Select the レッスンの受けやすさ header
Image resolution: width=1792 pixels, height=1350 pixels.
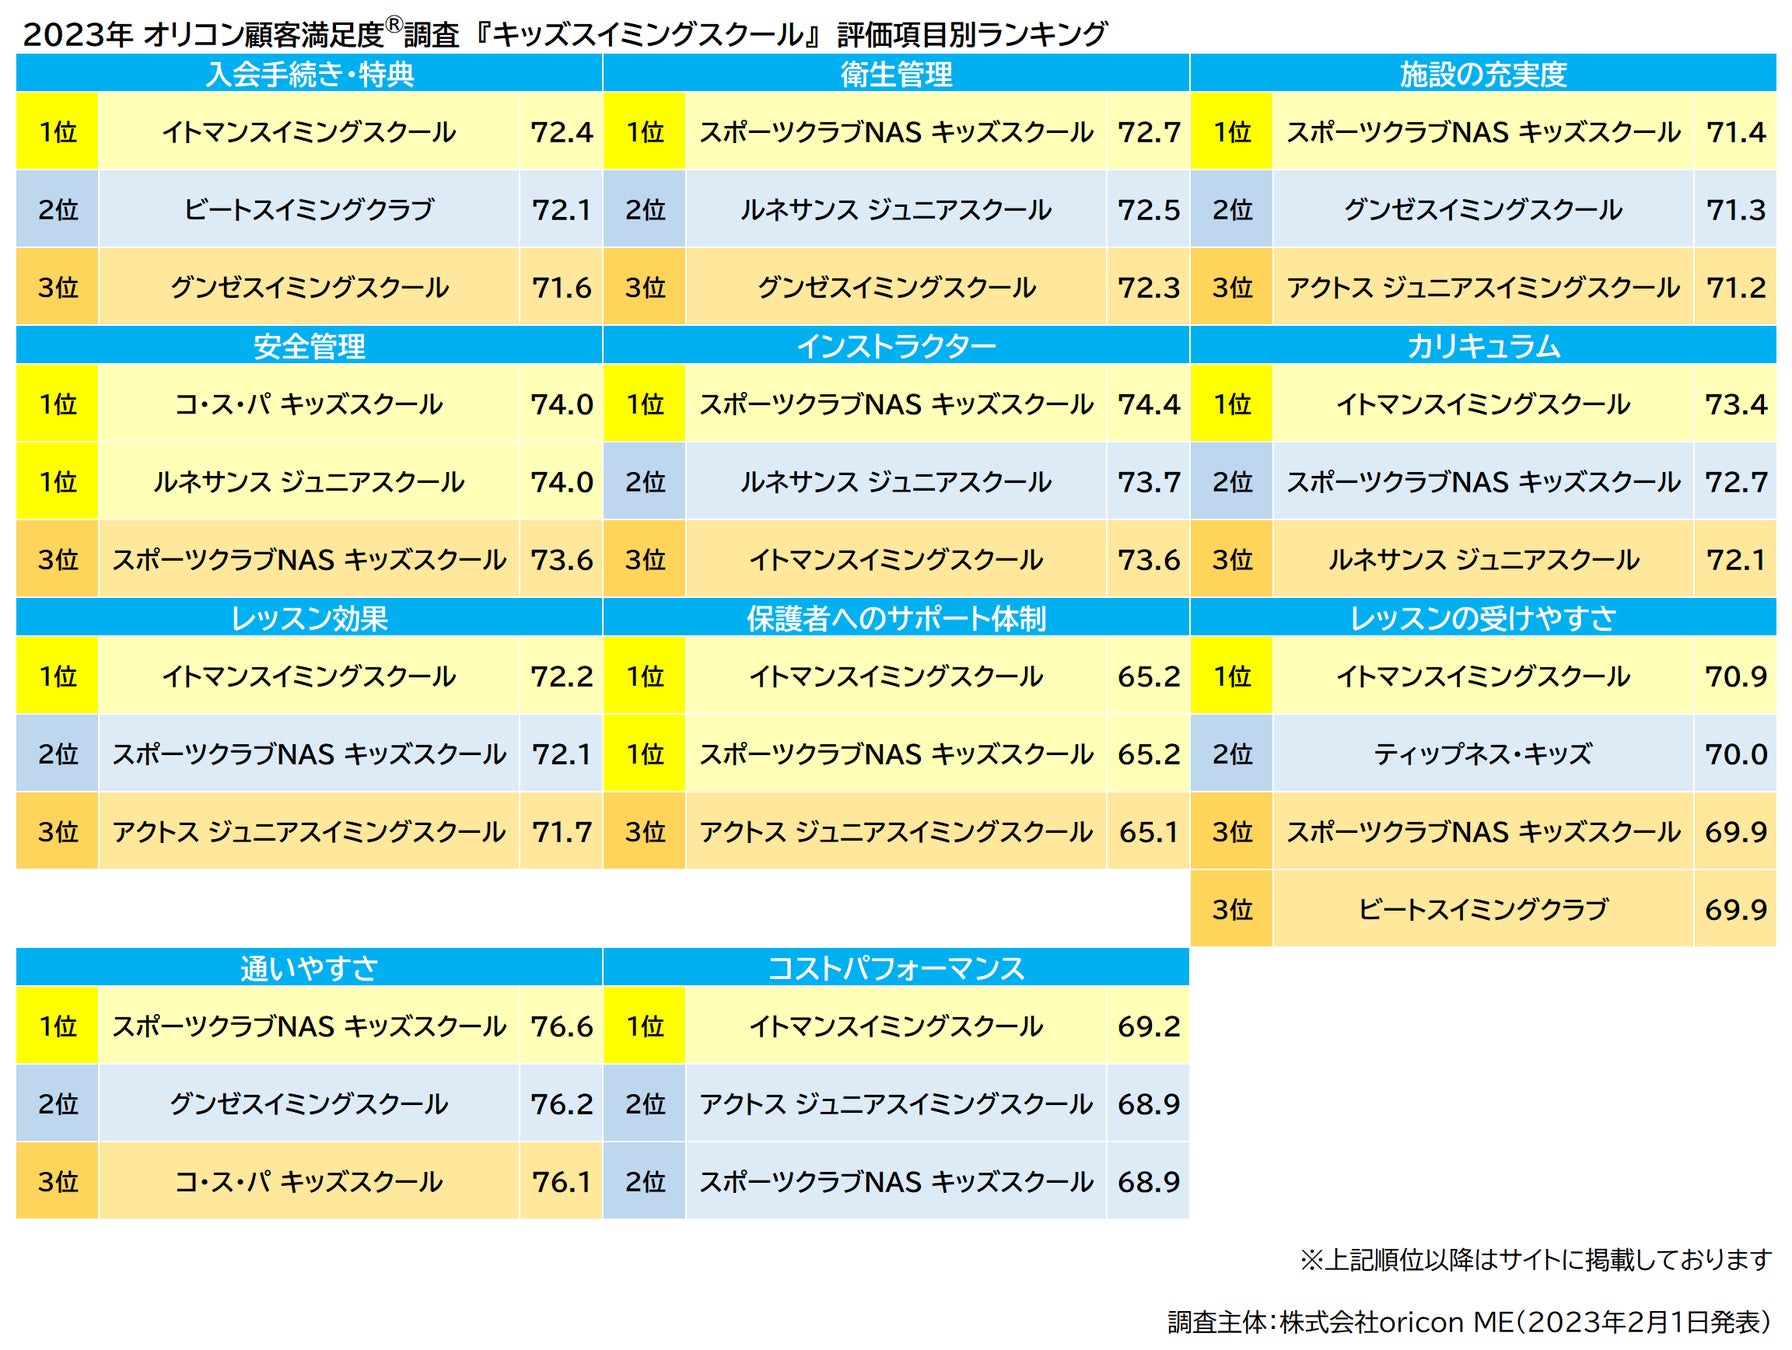pyautogui.click(x=1483, y=618)
